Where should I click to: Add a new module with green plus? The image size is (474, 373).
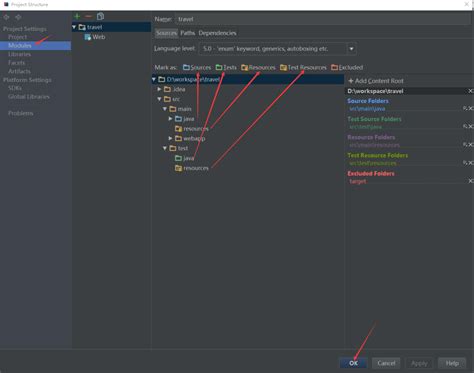(x=77, y=16)
